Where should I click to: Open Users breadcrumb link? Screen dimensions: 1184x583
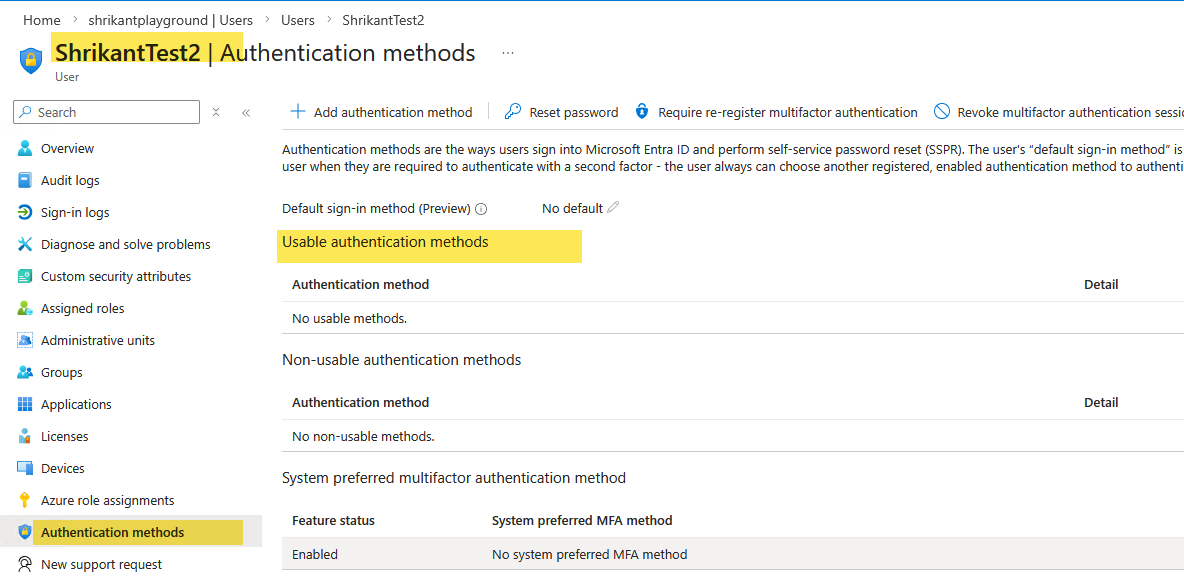point(298,20)
